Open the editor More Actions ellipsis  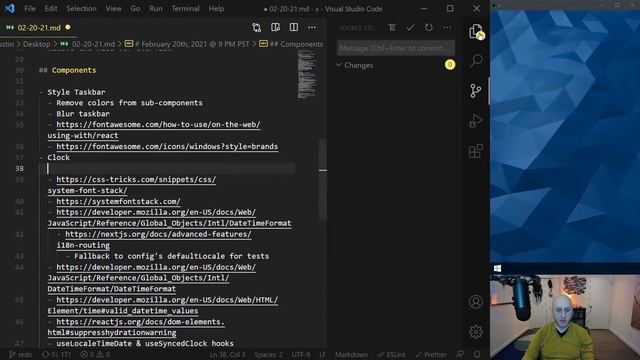(312, 27)
